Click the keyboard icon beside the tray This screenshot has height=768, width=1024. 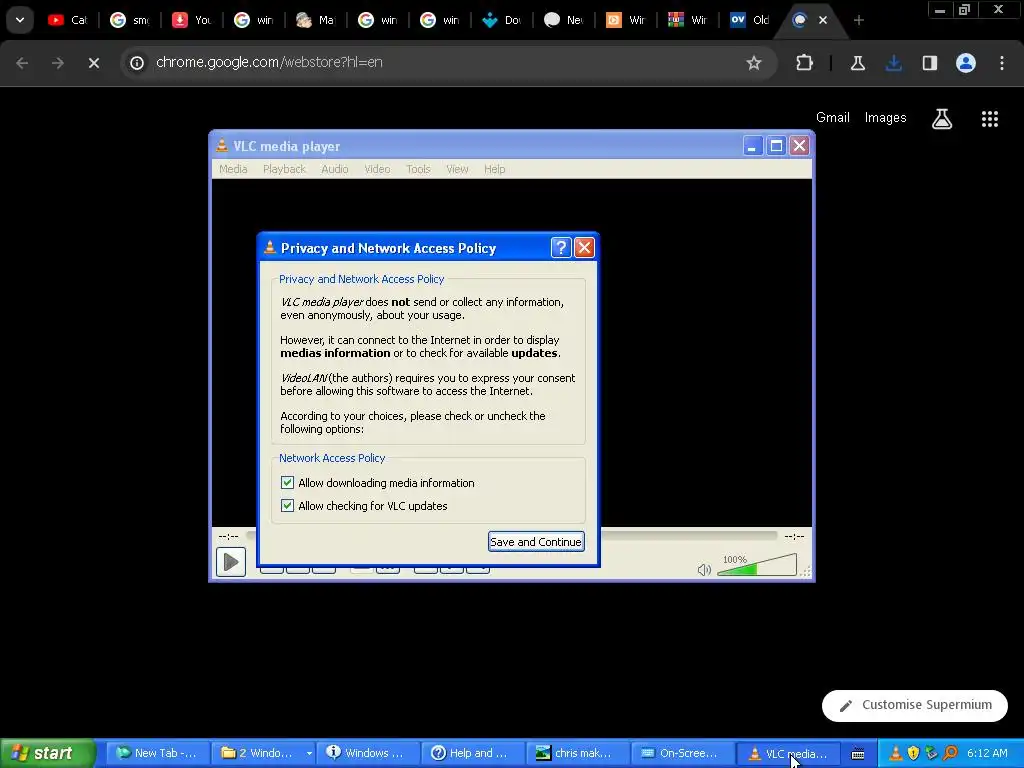(x=858, y=754)
